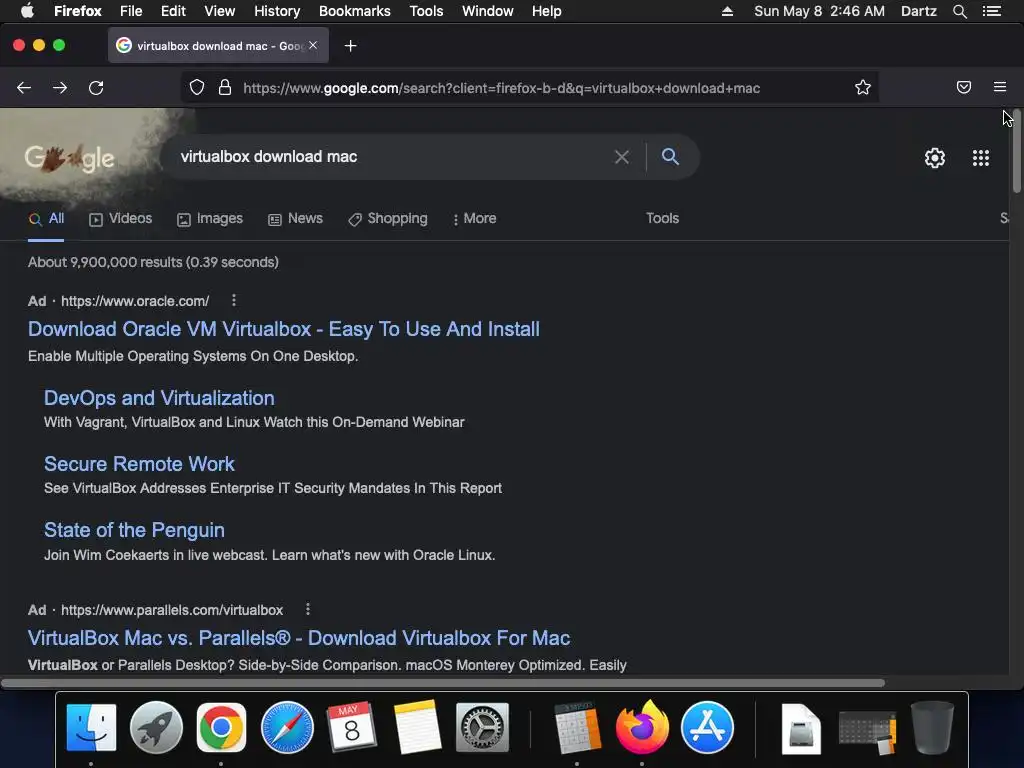The width and height of the screenshot is (1024, 768).
Task: Open the Edit menu
Action: (173, 11)
